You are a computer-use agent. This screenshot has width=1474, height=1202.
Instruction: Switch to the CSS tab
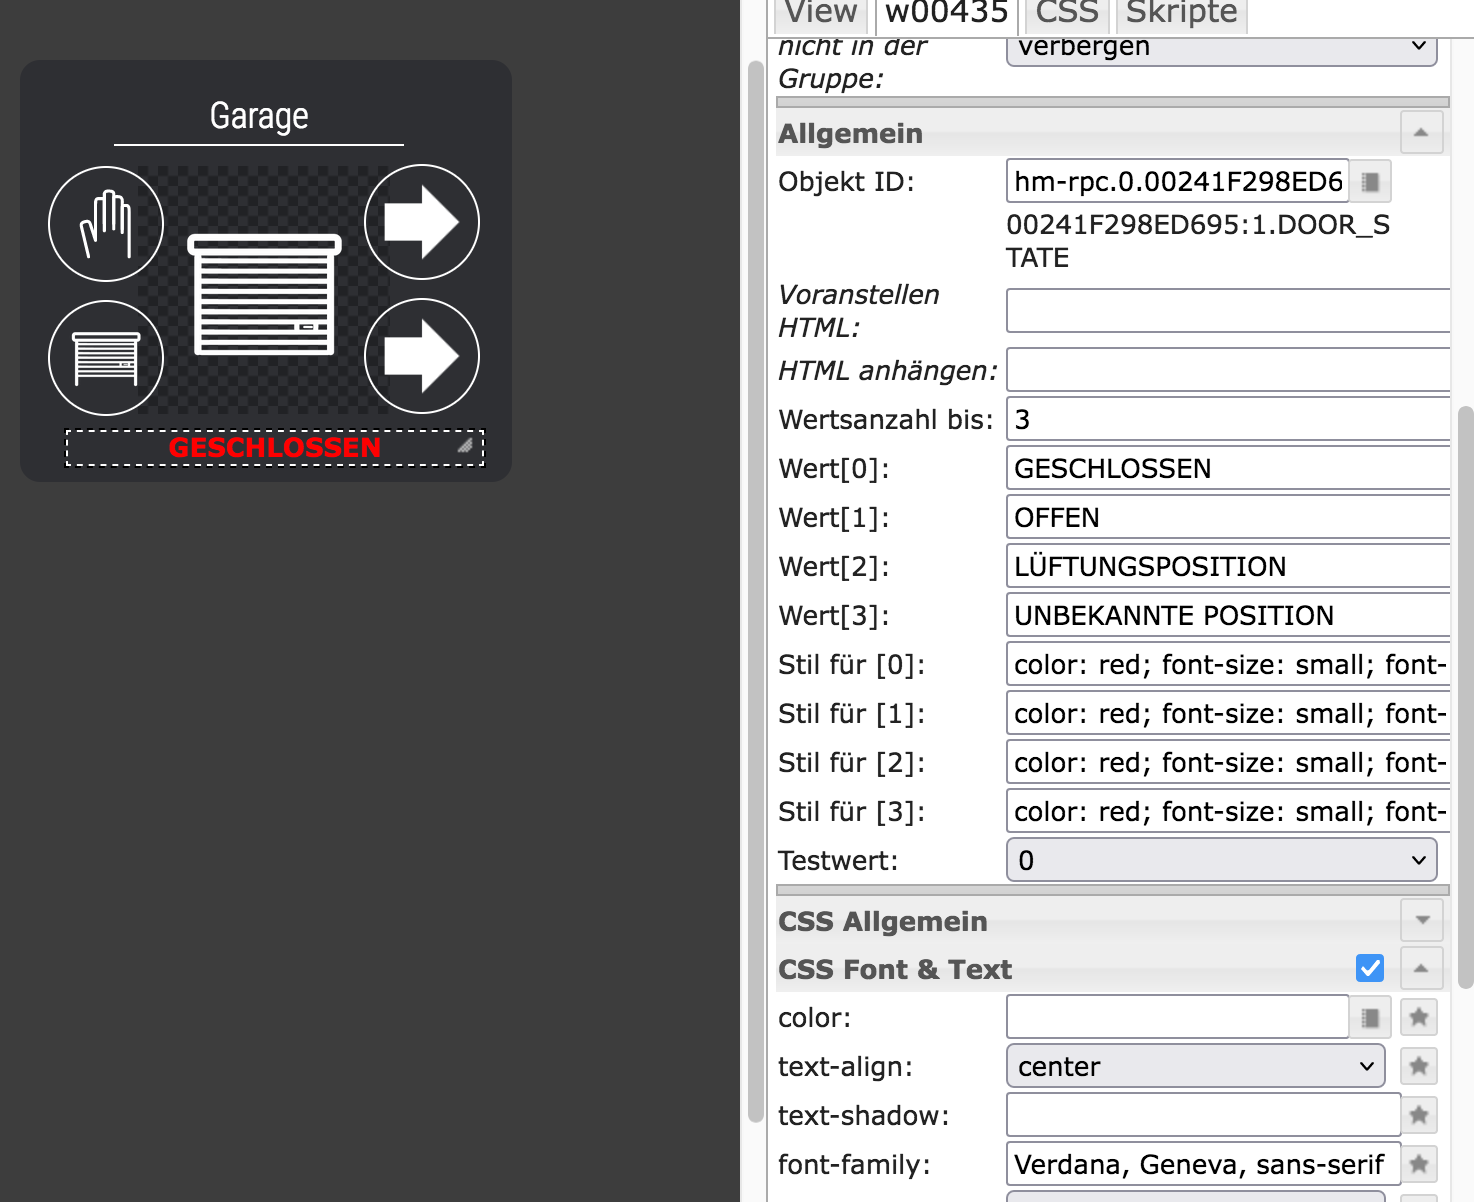[x=1067, y=14]
